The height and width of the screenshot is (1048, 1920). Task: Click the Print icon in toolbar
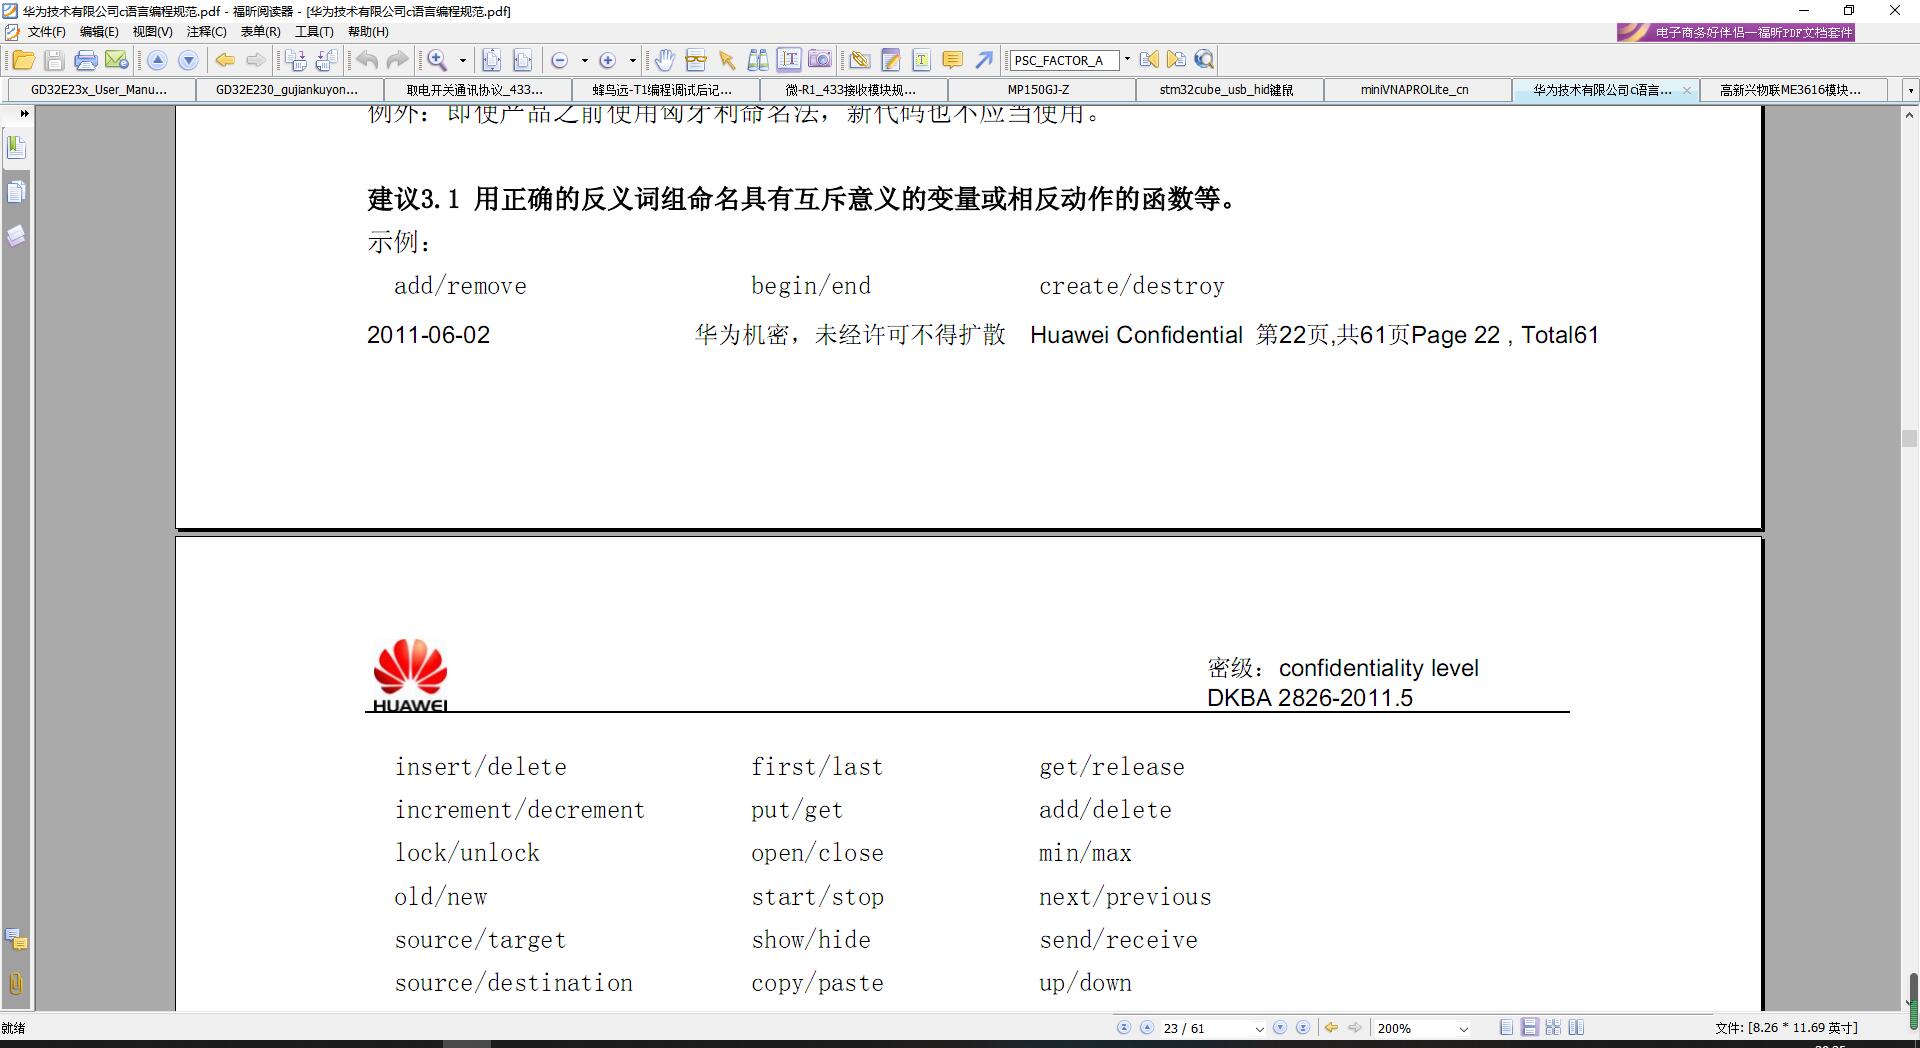click(86, 60)
